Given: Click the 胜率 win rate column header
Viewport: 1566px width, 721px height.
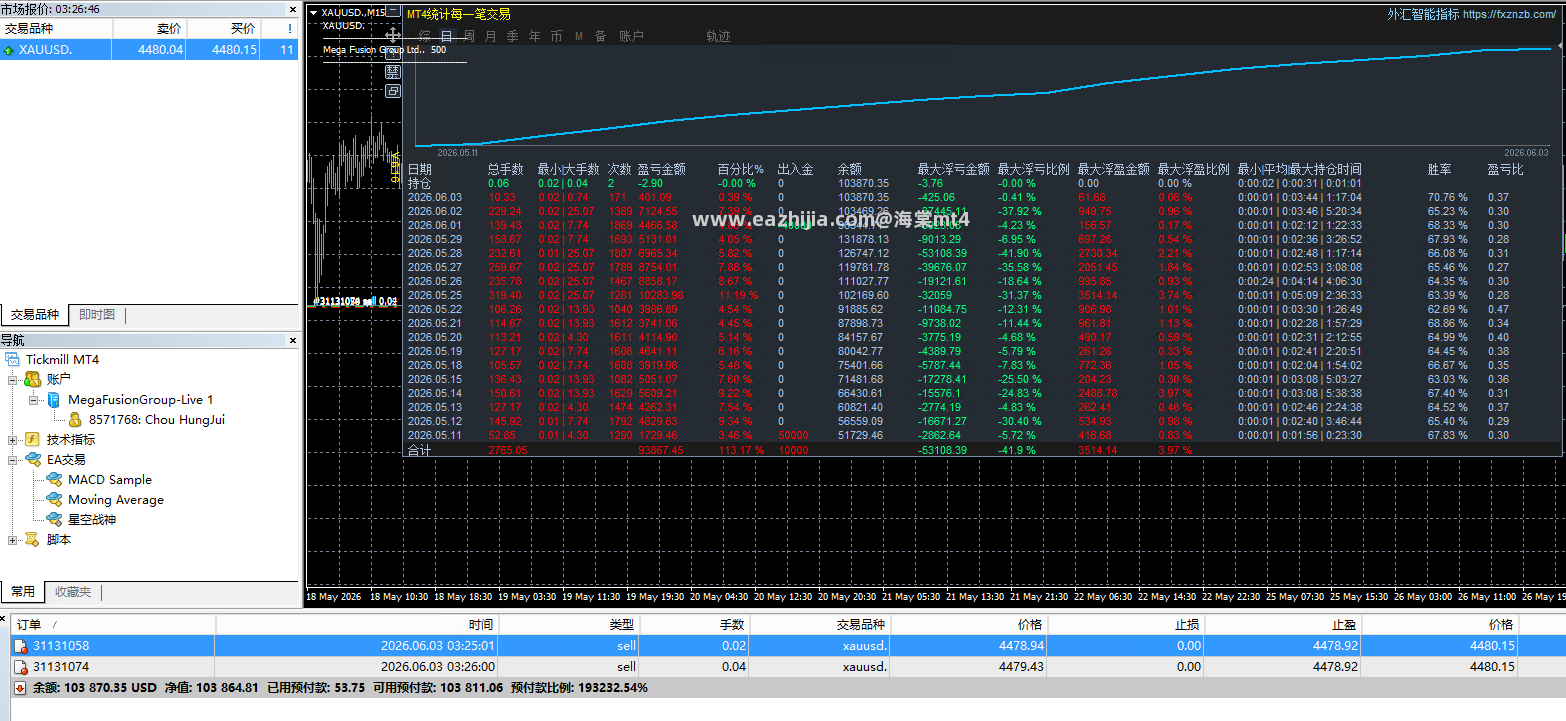Looking at the screenshot, I should (x=1440, y=169).
